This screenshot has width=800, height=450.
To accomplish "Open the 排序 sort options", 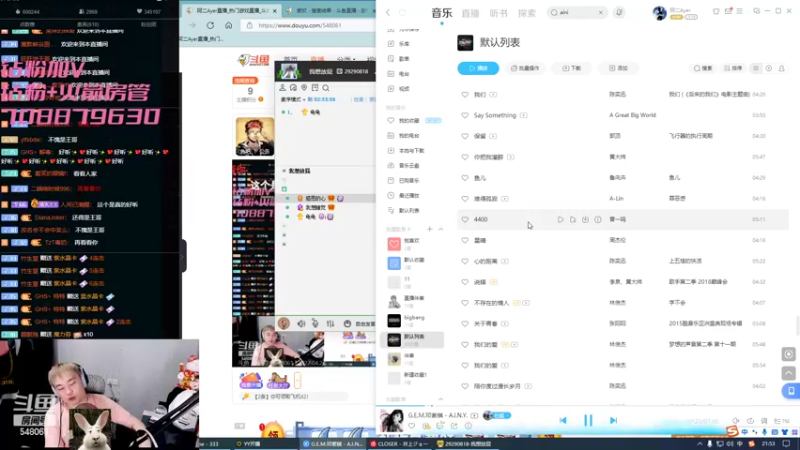I will pos(733,68).
